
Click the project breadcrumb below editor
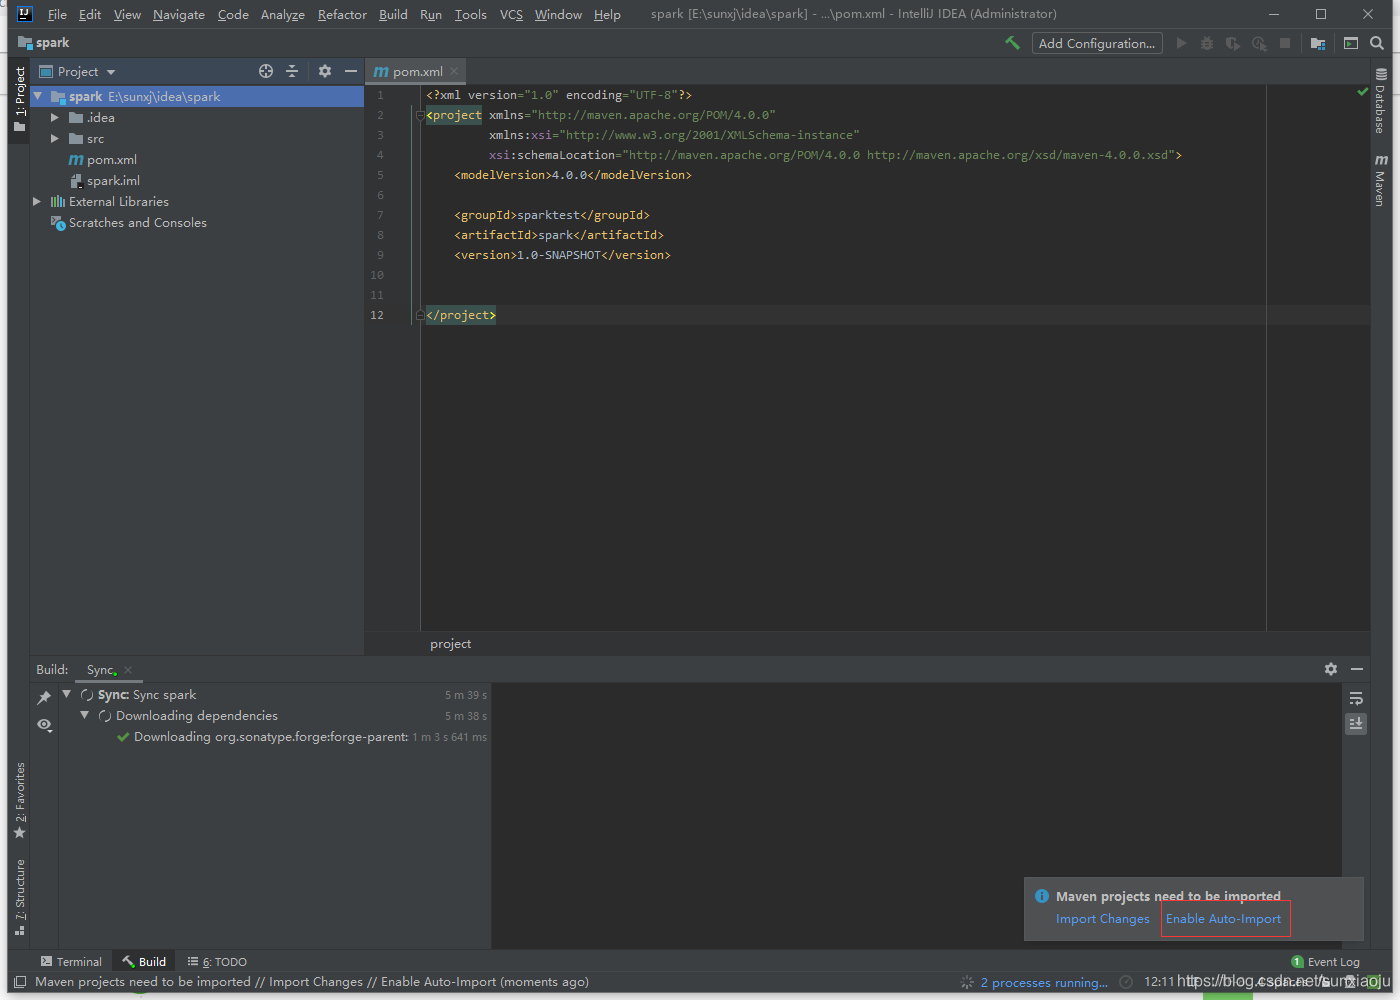(x=450, y=644)
